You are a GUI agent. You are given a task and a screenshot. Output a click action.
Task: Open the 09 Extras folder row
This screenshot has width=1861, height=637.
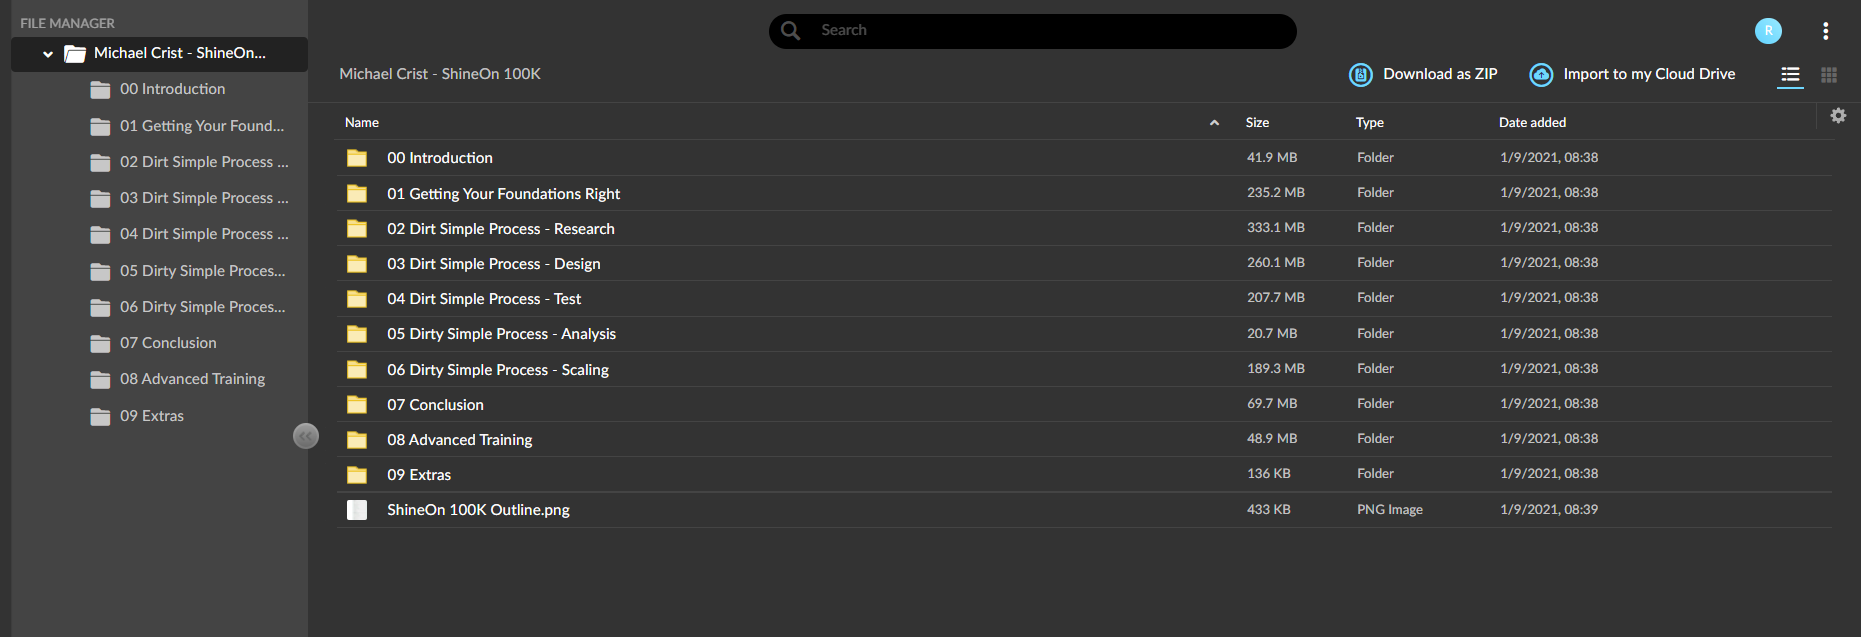(x=1084, y=475)
